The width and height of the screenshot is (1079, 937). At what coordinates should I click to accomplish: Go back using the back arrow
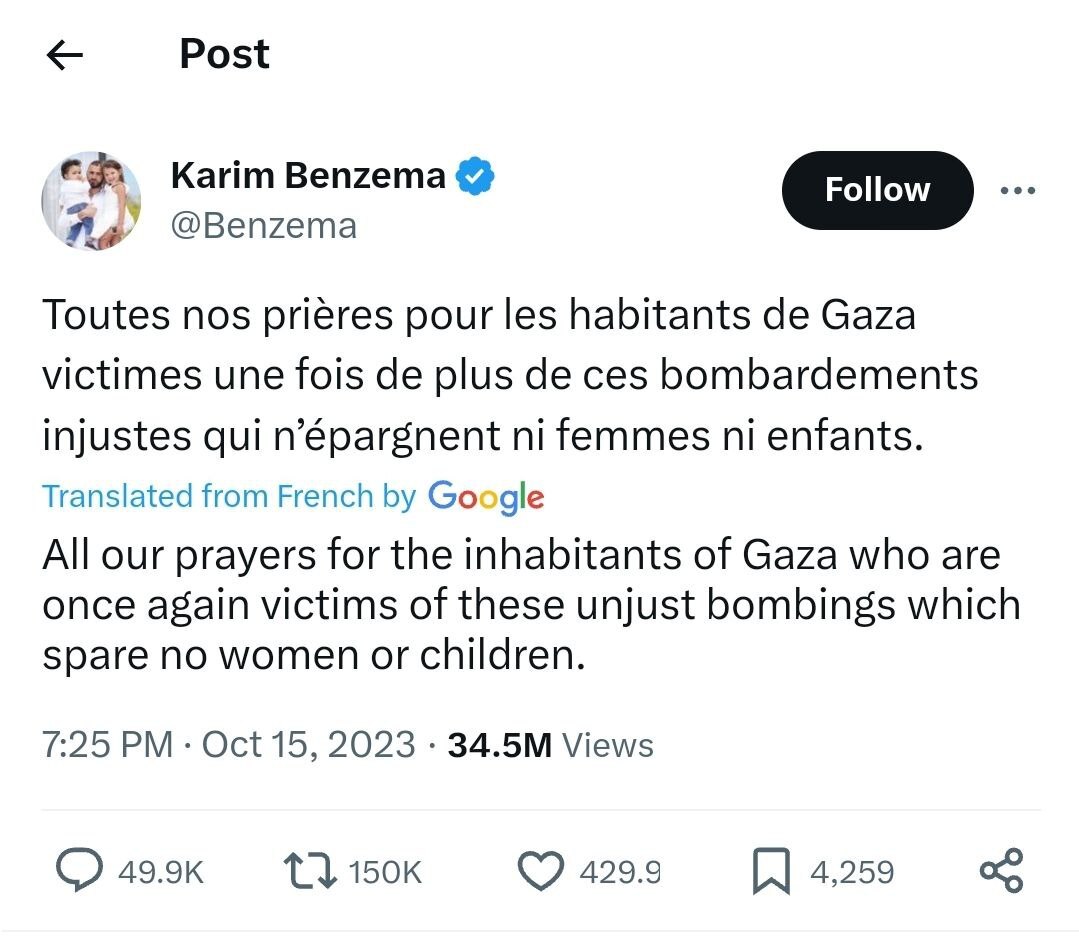(66, 56)
